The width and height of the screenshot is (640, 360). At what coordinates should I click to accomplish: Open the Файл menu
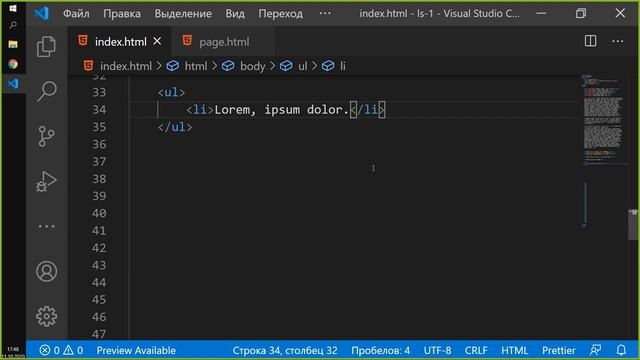pos(76,13)
